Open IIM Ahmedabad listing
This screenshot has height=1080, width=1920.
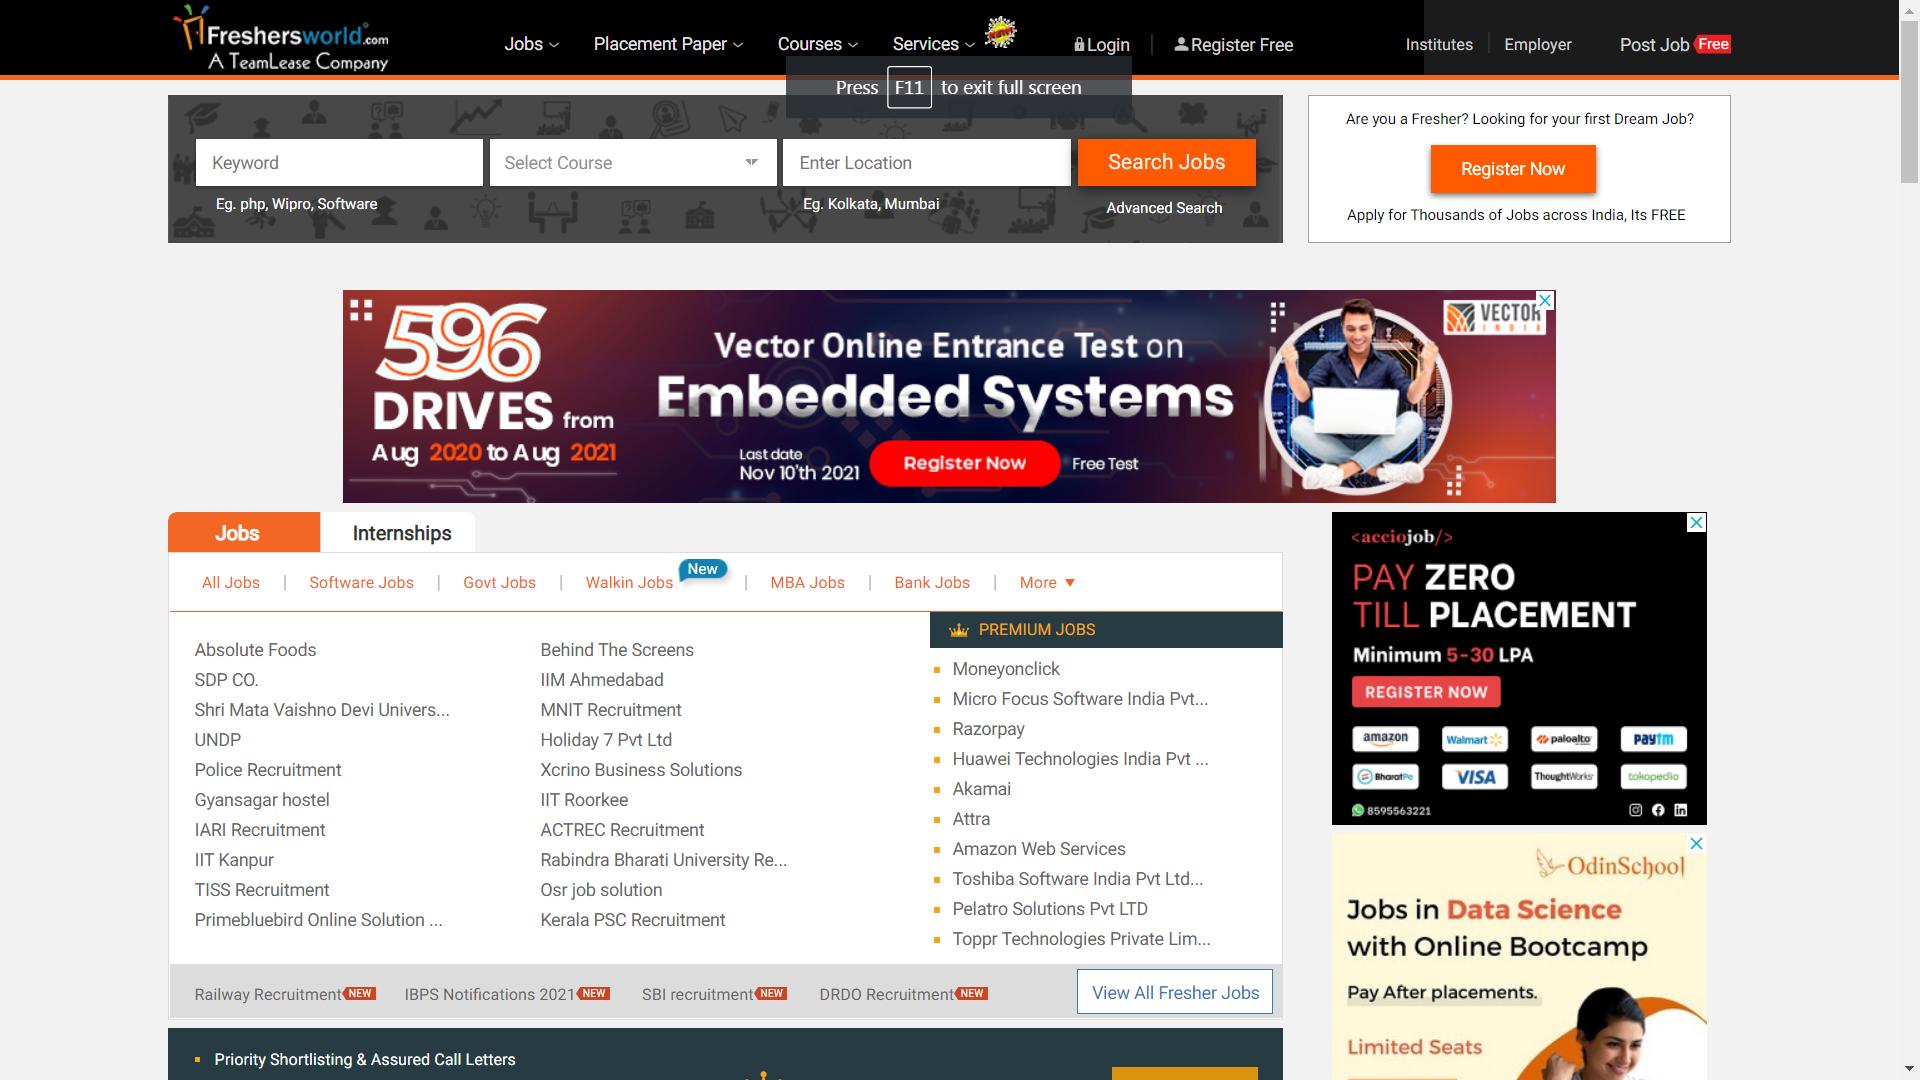[602, 680]
